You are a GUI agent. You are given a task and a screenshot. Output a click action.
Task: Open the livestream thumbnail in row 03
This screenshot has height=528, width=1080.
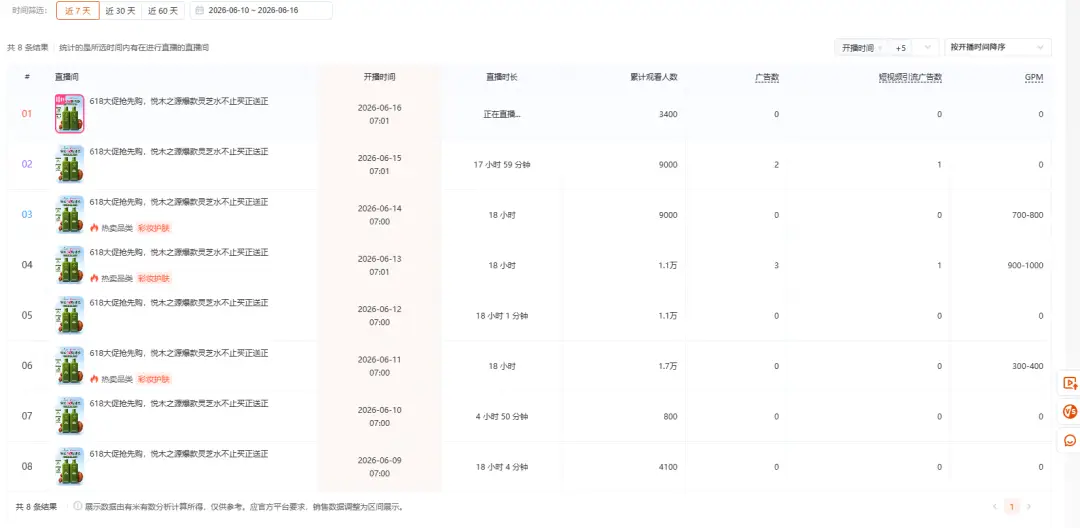70,215
